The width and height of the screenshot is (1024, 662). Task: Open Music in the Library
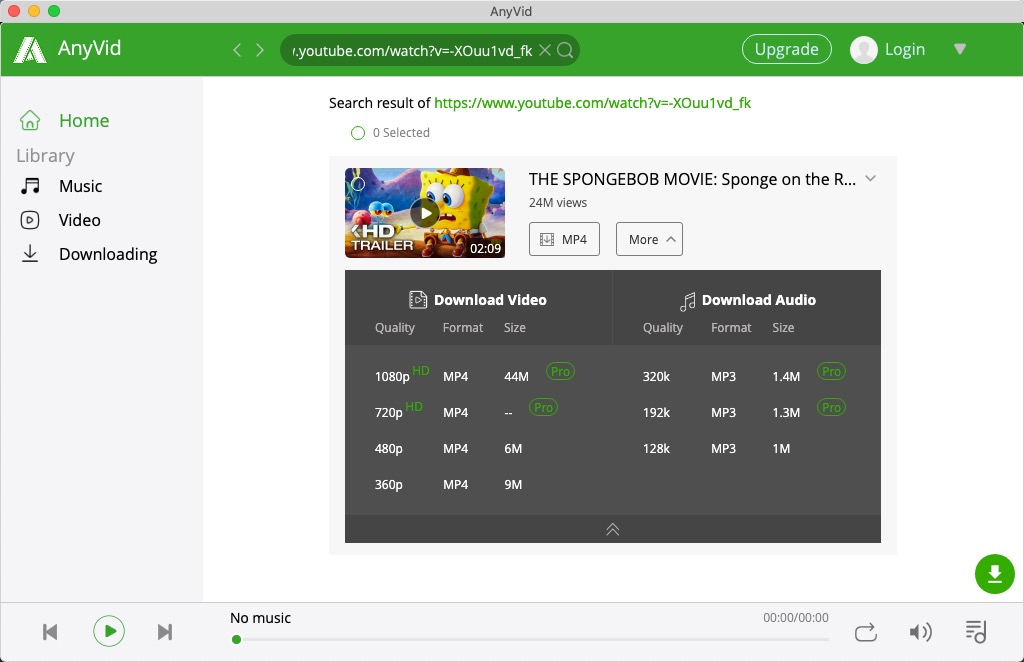click(61, 186)
